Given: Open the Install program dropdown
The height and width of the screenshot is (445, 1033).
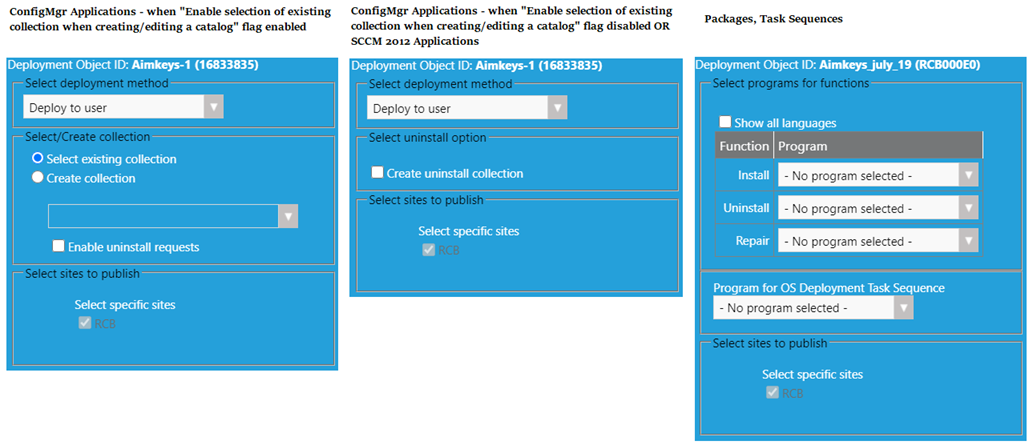Looking at the screenshot, I should click(878, 176).
